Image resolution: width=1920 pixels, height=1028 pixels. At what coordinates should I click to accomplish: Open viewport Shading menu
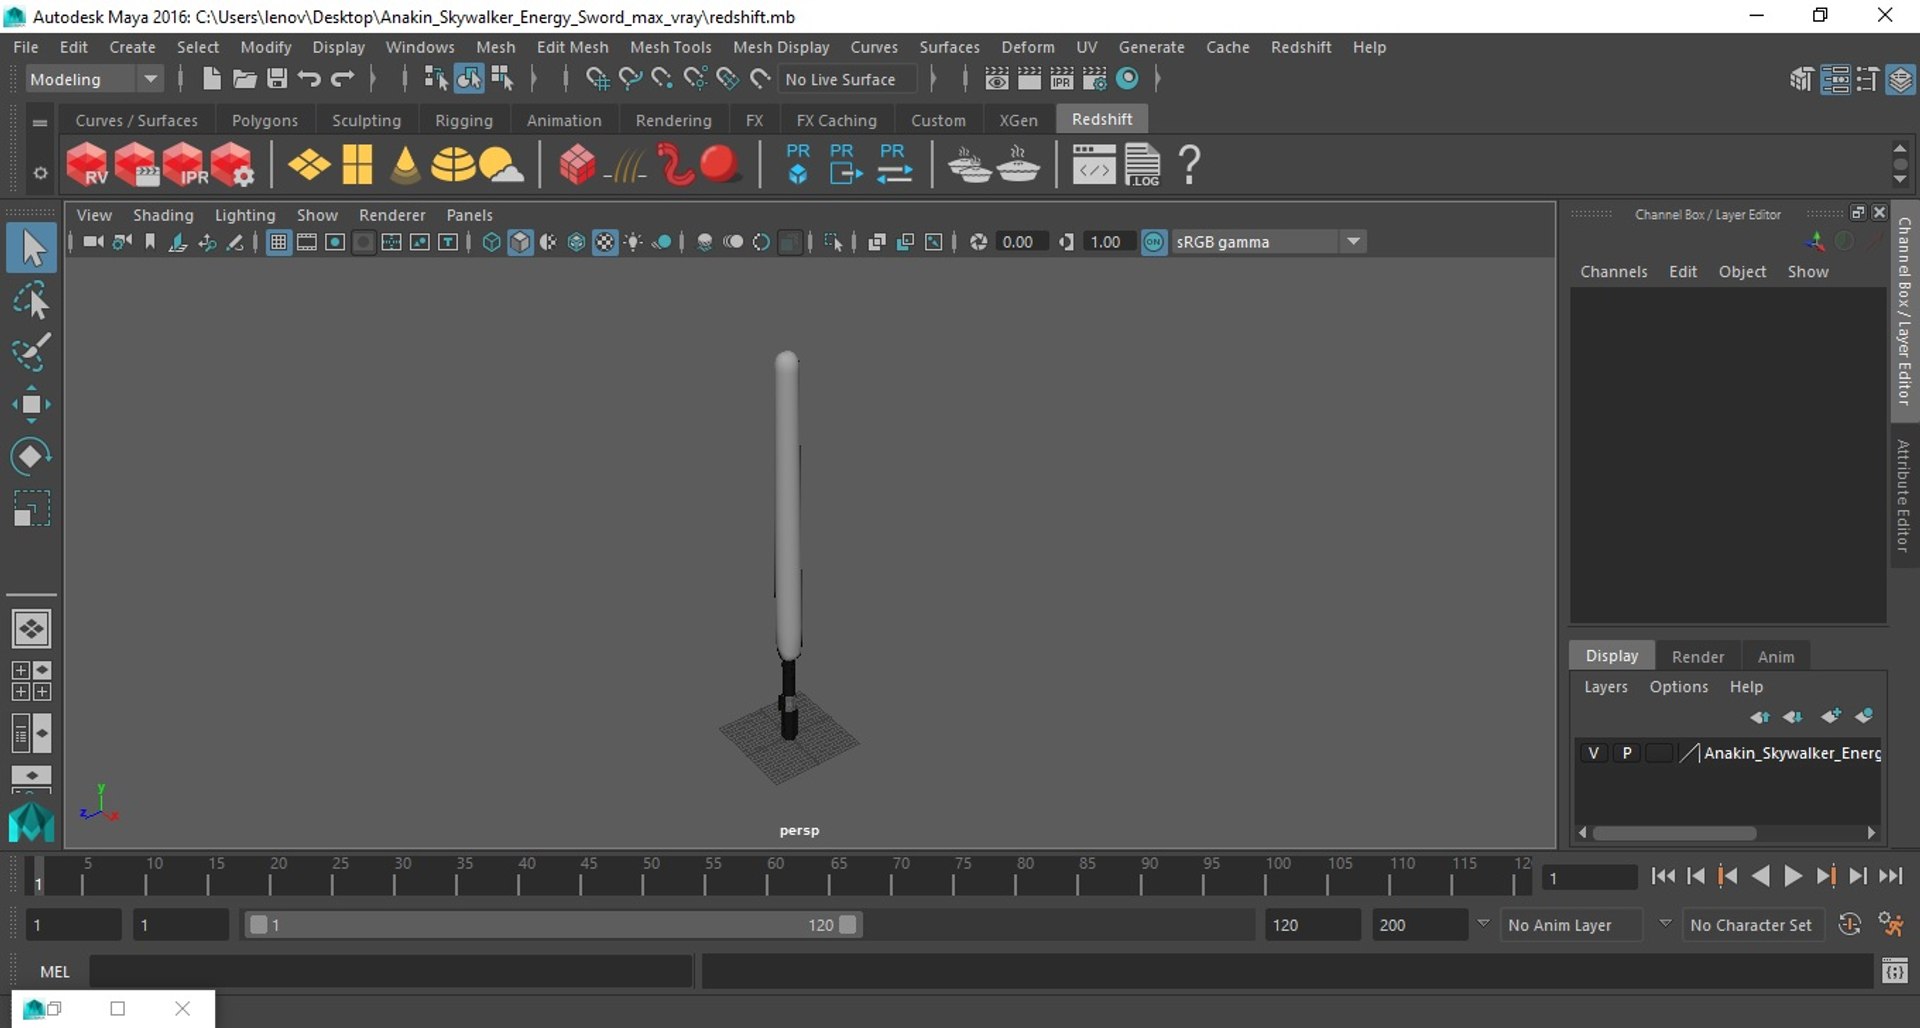(163, 215)
